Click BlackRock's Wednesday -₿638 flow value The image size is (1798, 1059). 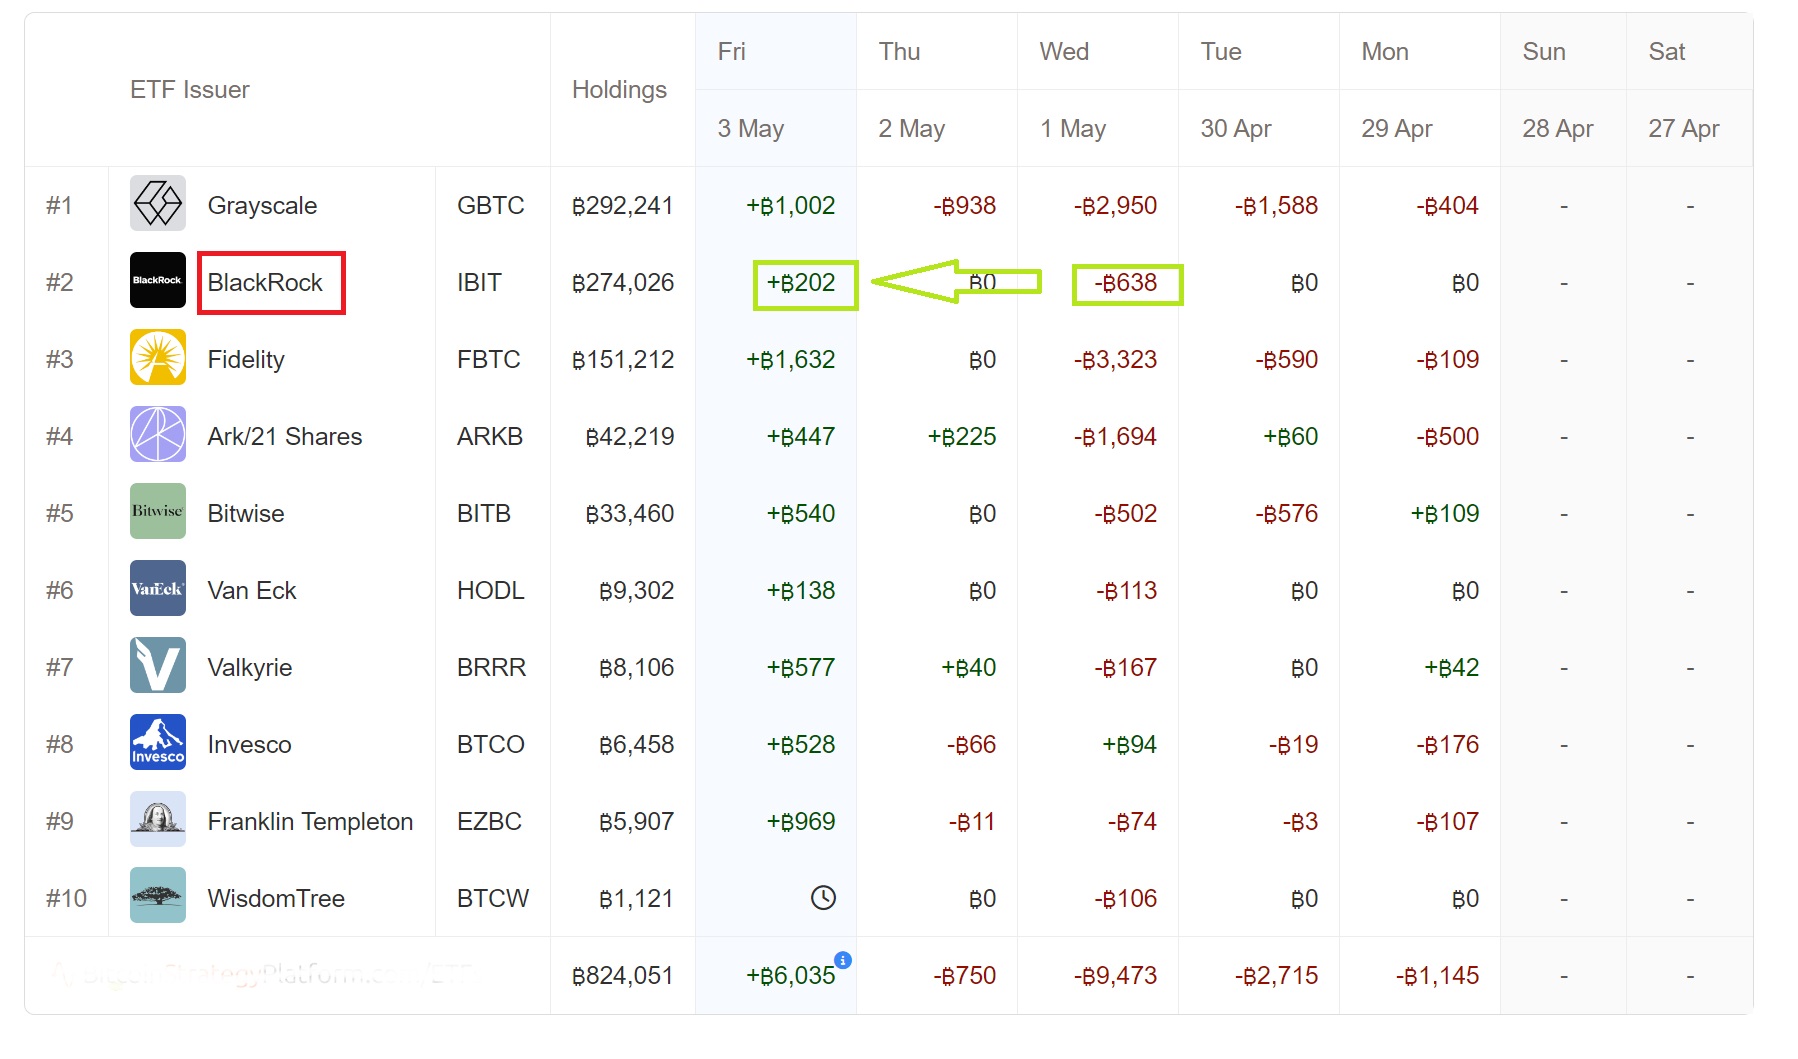1125,283
